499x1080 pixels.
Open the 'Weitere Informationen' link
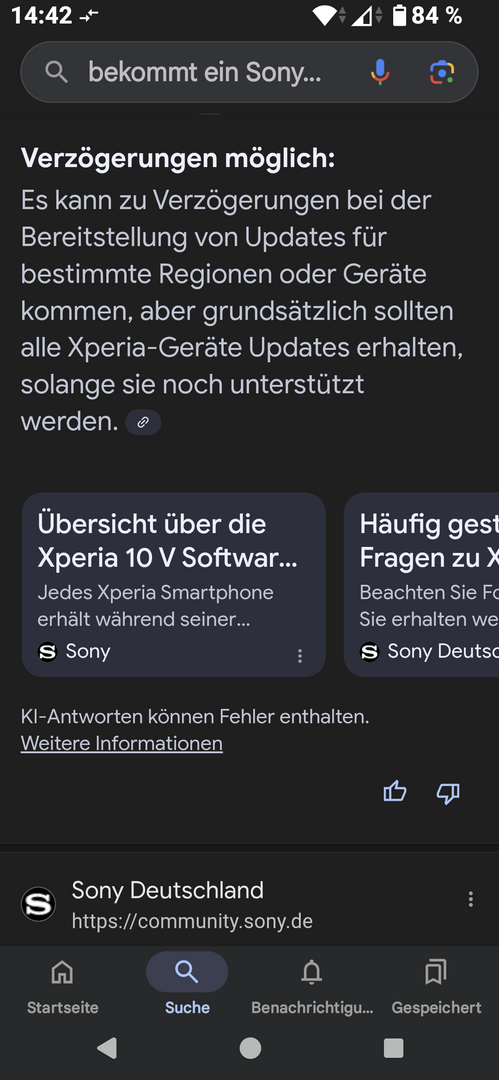coord(122,744)
